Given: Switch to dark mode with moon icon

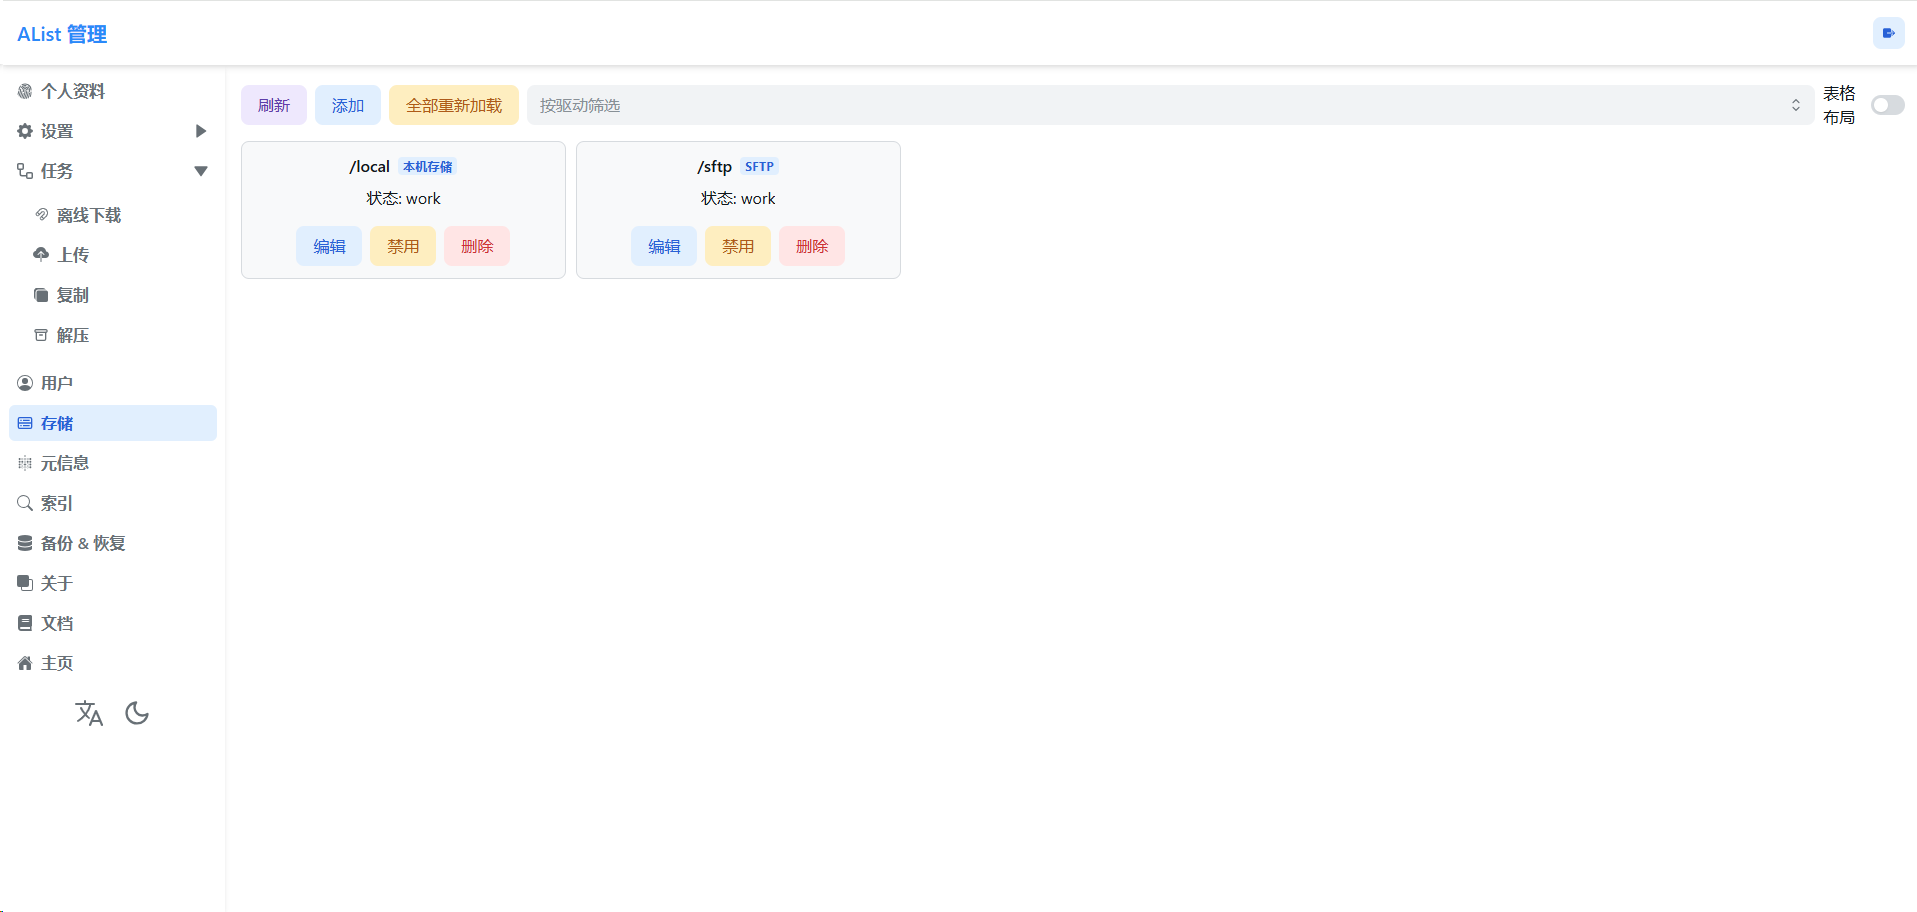Looking at the screenshot, I should [x=137, y=713].
